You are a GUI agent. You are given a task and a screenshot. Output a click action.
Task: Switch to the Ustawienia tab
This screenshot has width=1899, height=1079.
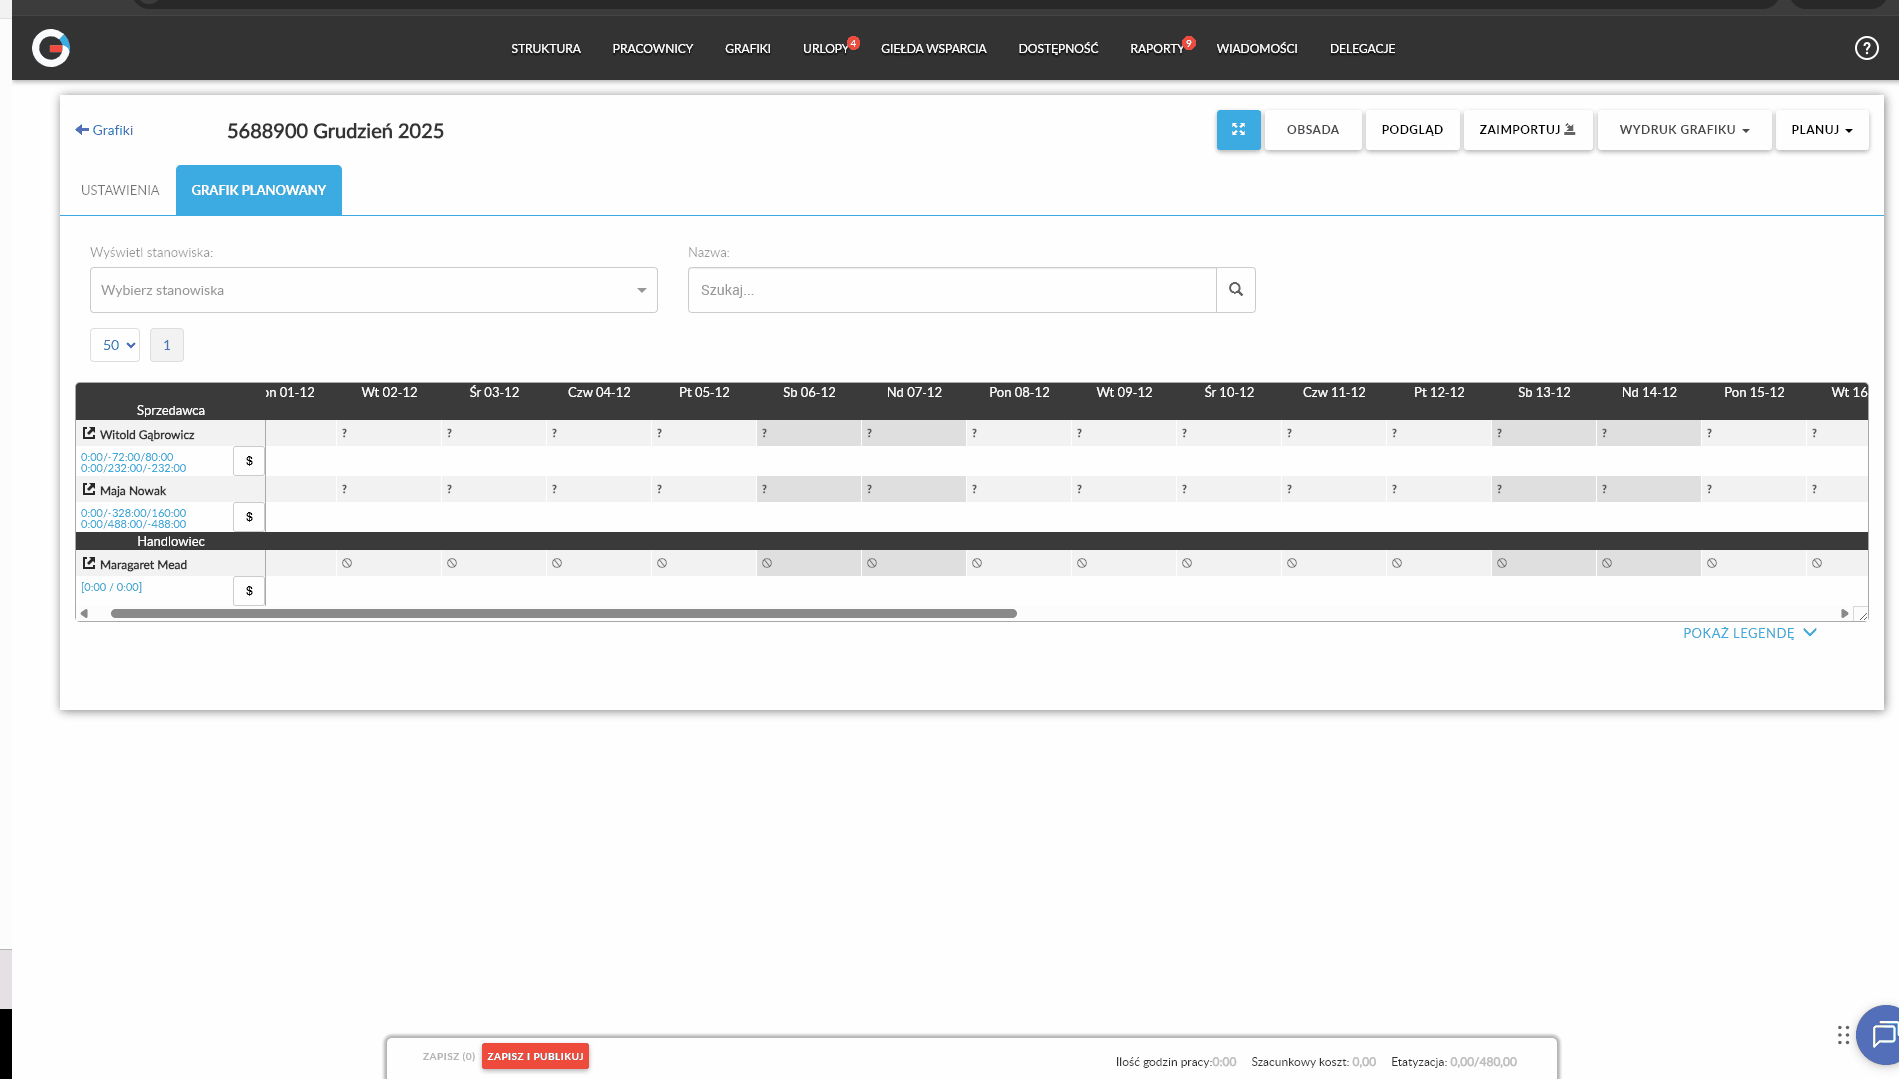coord(120,190)
